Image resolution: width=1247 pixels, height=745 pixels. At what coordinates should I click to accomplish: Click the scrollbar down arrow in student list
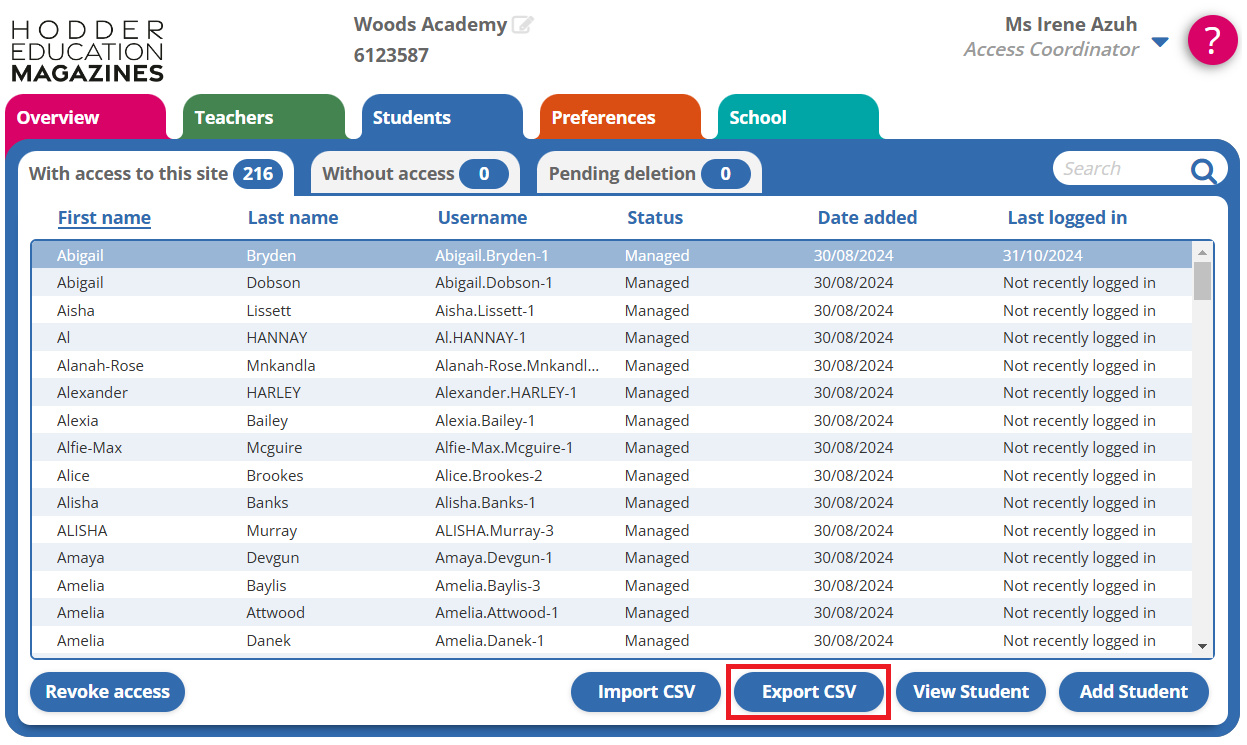[1202, 647]
